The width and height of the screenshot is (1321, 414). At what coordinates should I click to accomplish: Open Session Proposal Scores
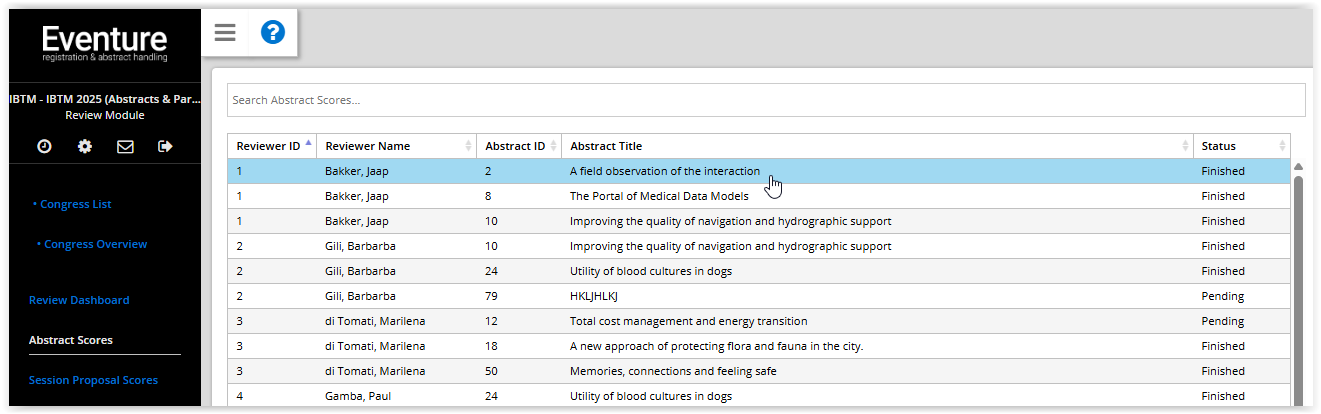tap(93, 380)
